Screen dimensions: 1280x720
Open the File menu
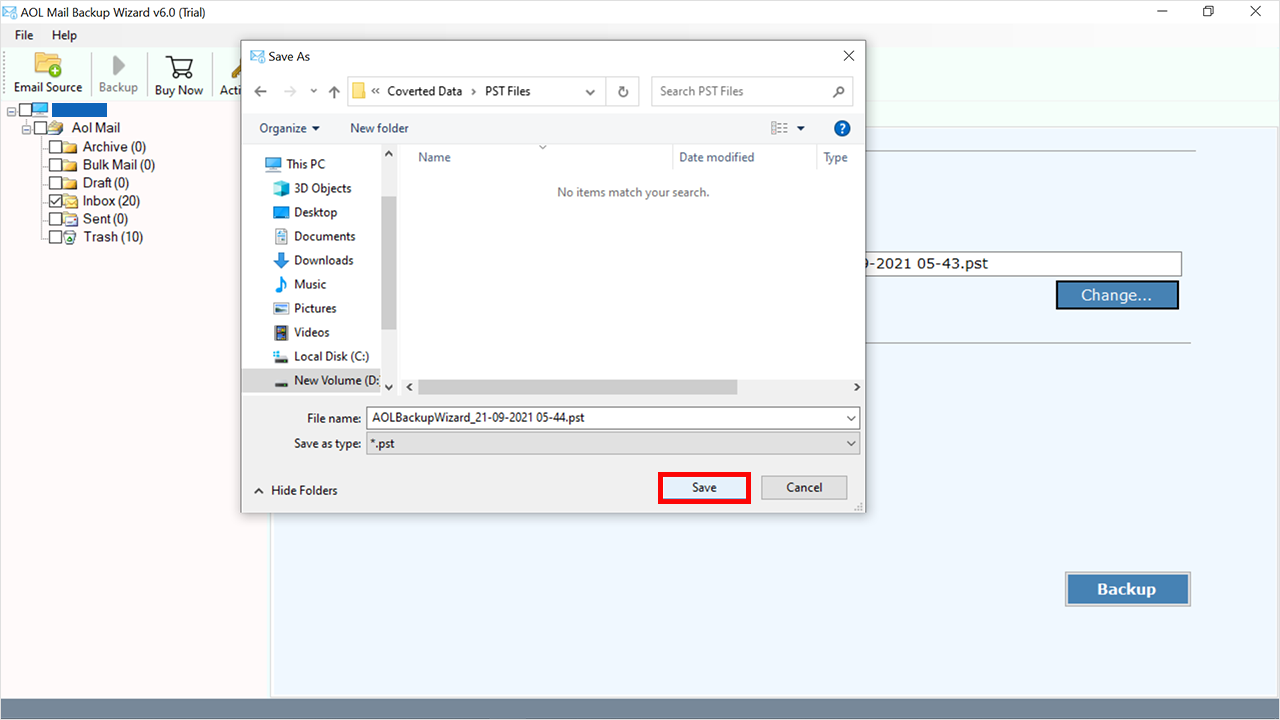click(x=24, y=35)
